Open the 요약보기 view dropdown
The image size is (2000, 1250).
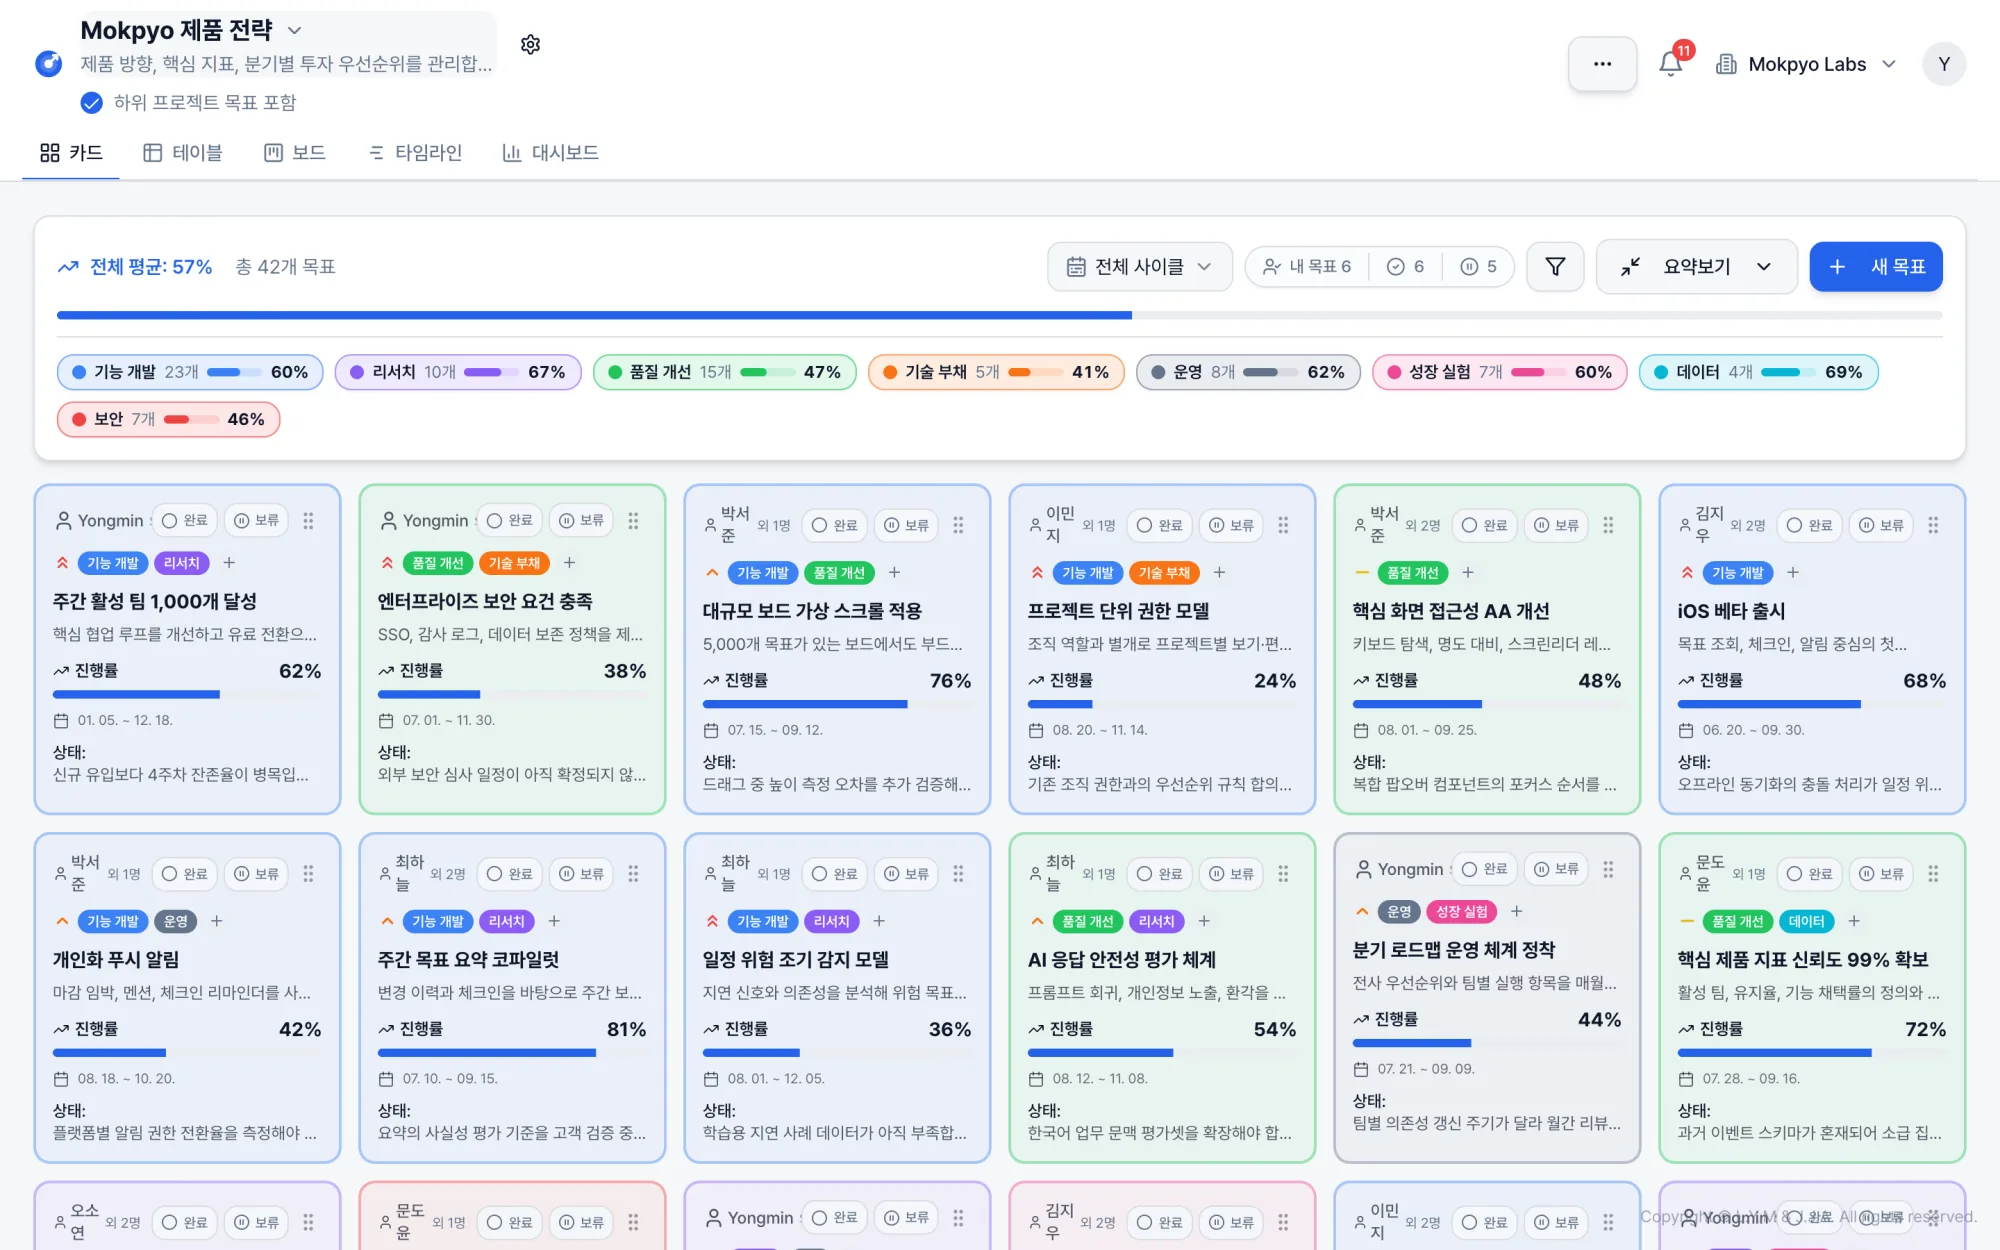pyautogui.click(x=1696, y=267)
